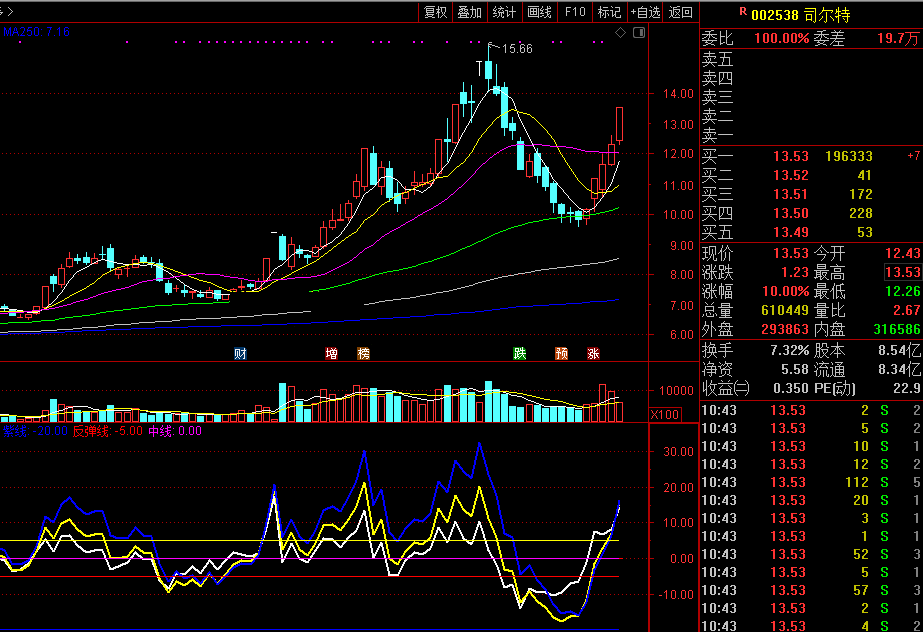Screen dimensions: 923x632
Task: Click 买二 price 13.52
Action: click(791, 175)
